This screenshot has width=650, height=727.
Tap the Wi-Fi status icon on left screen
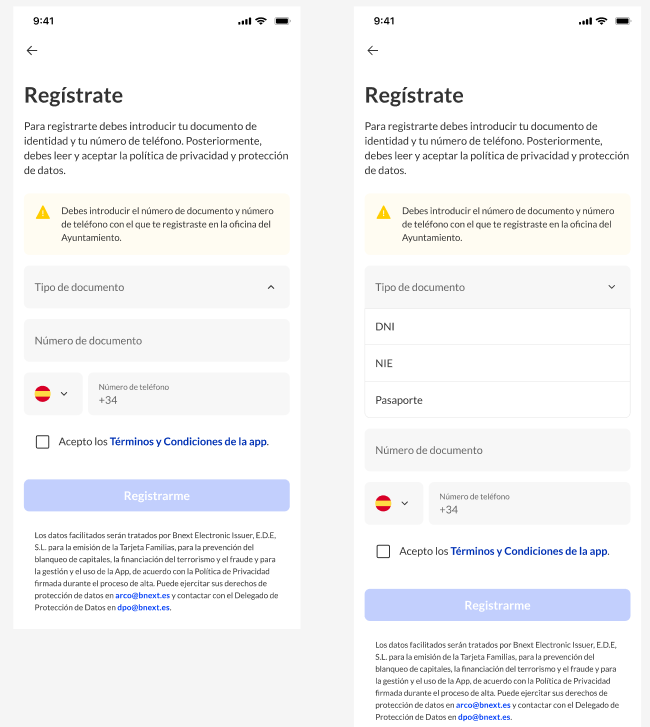pyautogui.click(x=261, y=21)
